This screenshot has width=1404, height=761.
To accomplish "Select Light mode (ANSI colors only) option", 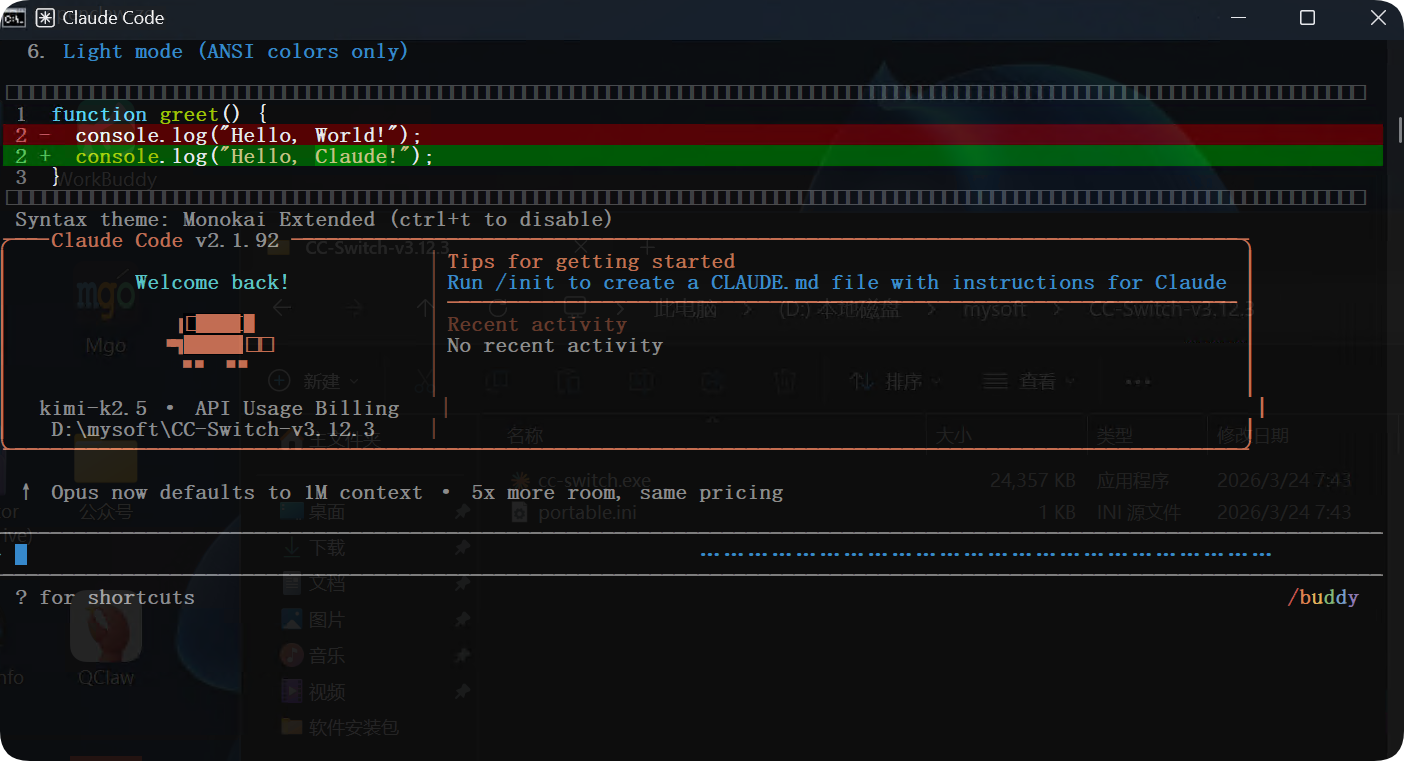I will click(x=235, y=52).
